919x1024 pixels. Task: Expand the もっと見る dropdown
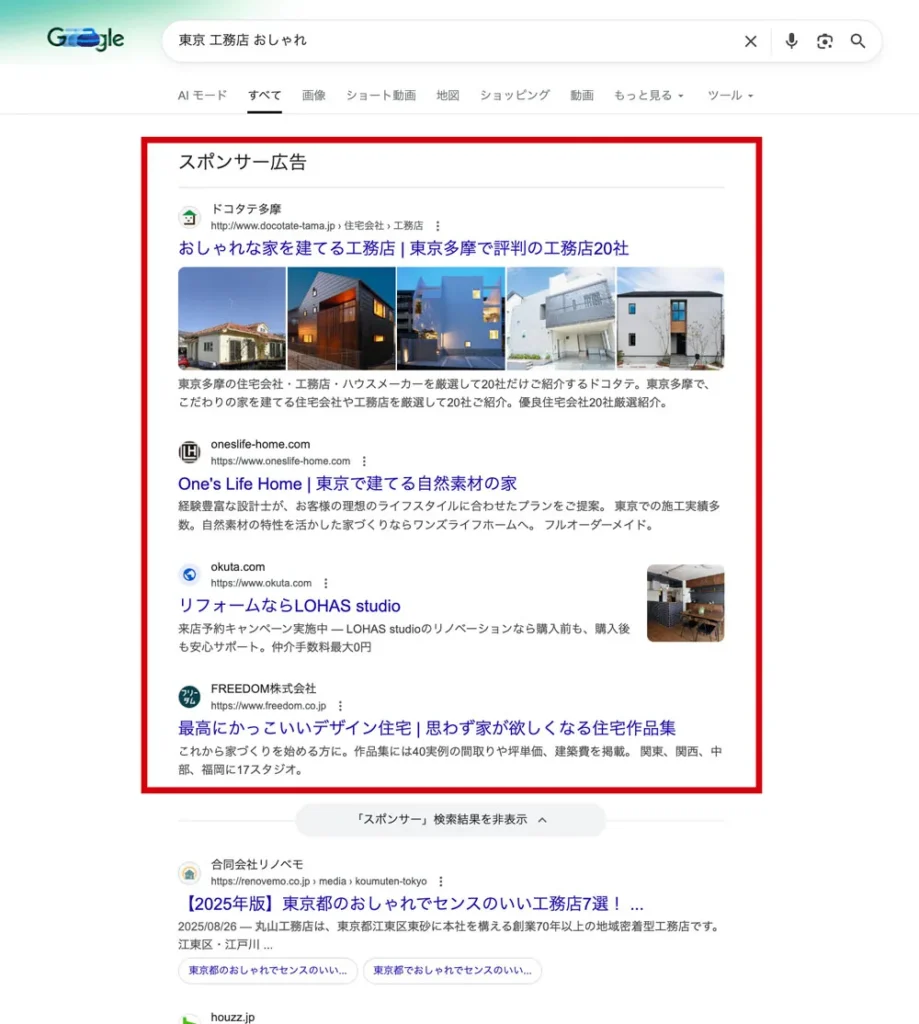(x=649, y=96)
